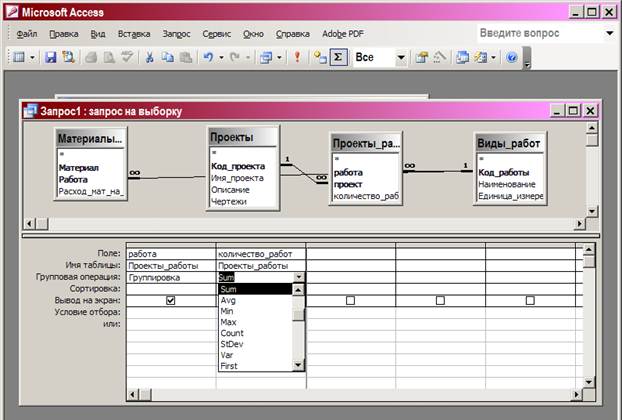Image resolution: width=622 pixels, height=420 pixels.
Task: Click the blue Help question icon
Action: point(512,58)
